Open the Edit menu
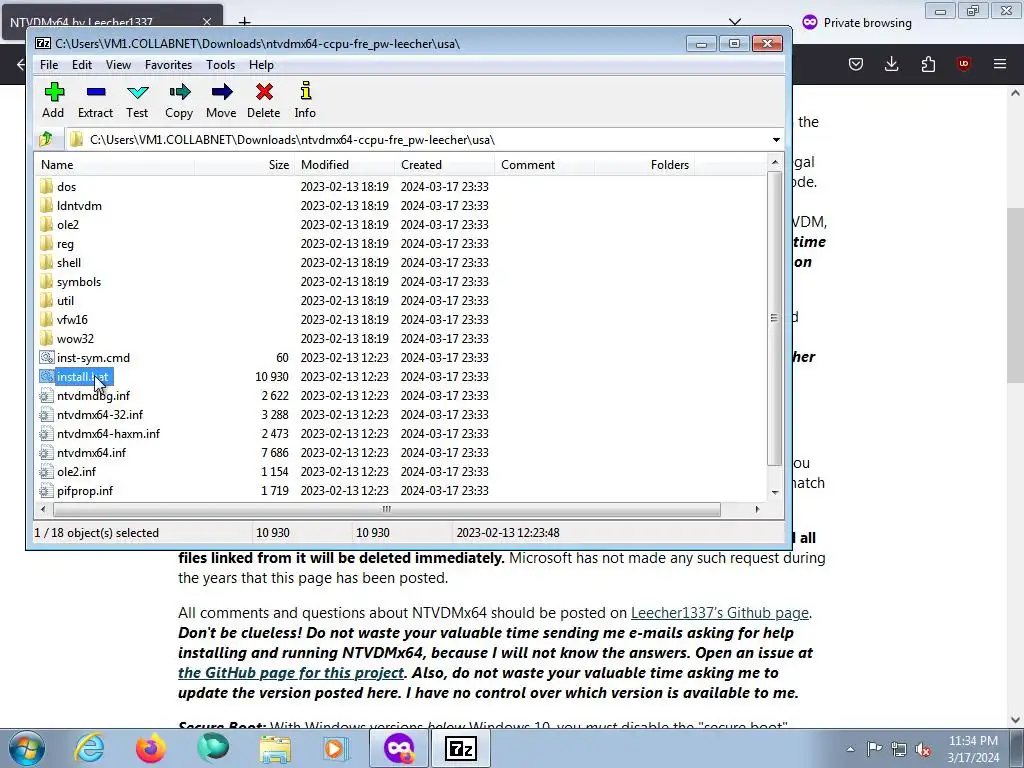The width and height of the screenshot is (1024, 768). tap(82, 65)
